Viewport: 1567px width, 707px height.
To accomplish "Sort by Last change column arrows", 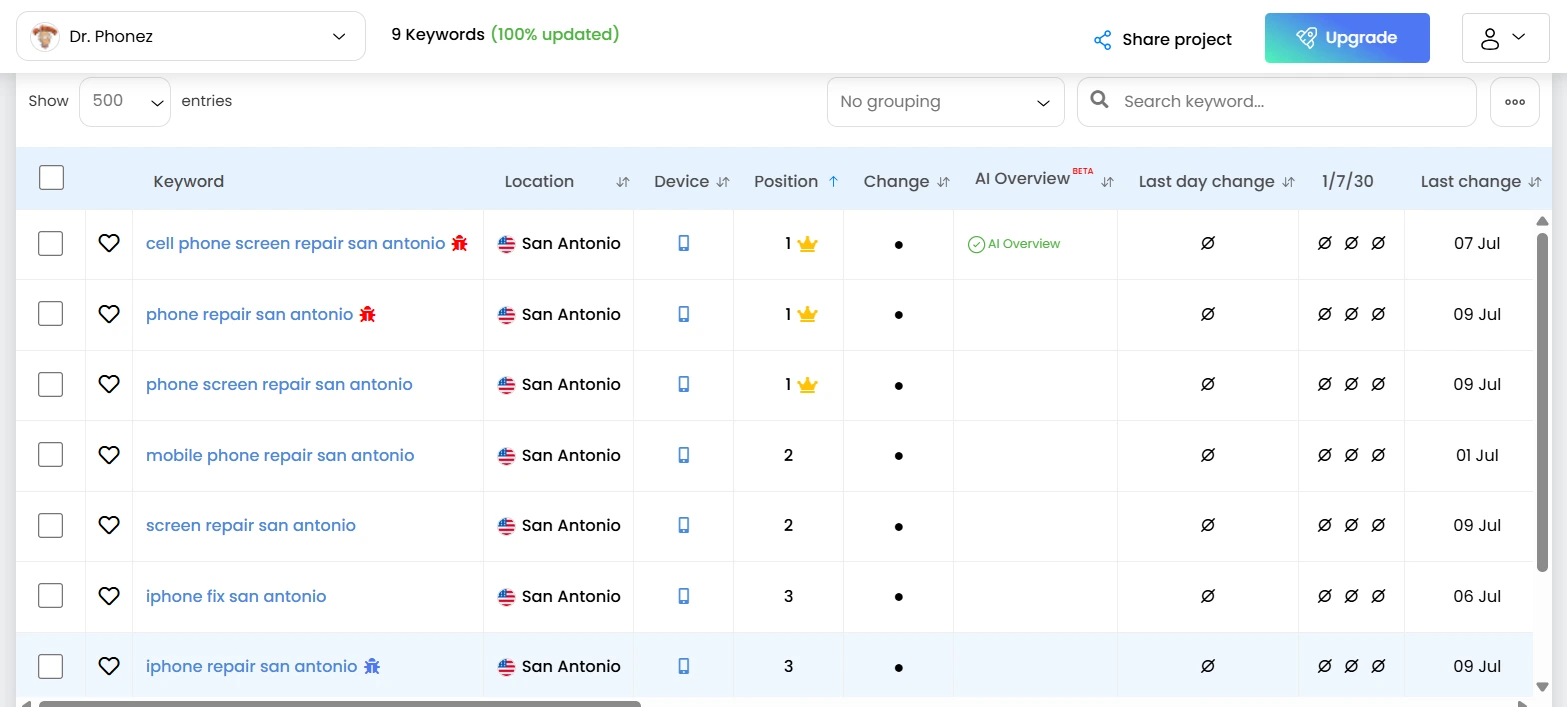I will pyautogui.click(x=1534, y=182).
